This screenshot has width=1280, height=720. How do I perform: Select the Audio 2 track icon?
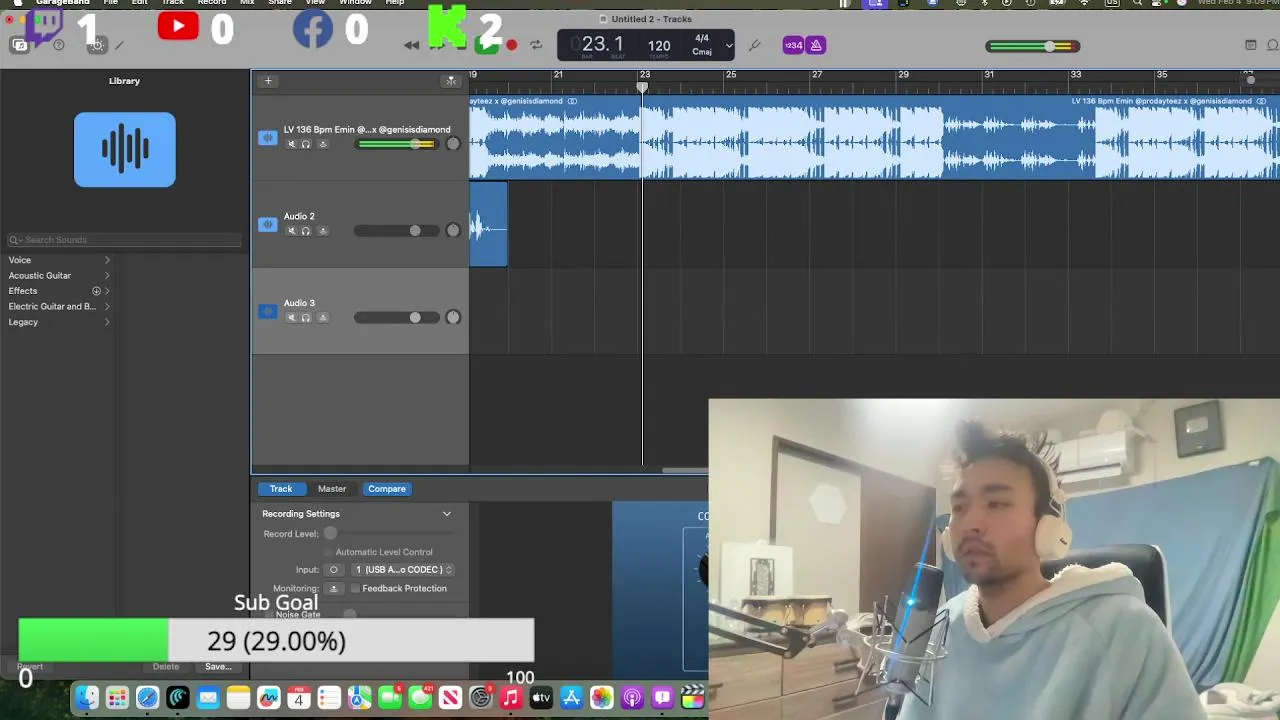click(x=267, y=225)
